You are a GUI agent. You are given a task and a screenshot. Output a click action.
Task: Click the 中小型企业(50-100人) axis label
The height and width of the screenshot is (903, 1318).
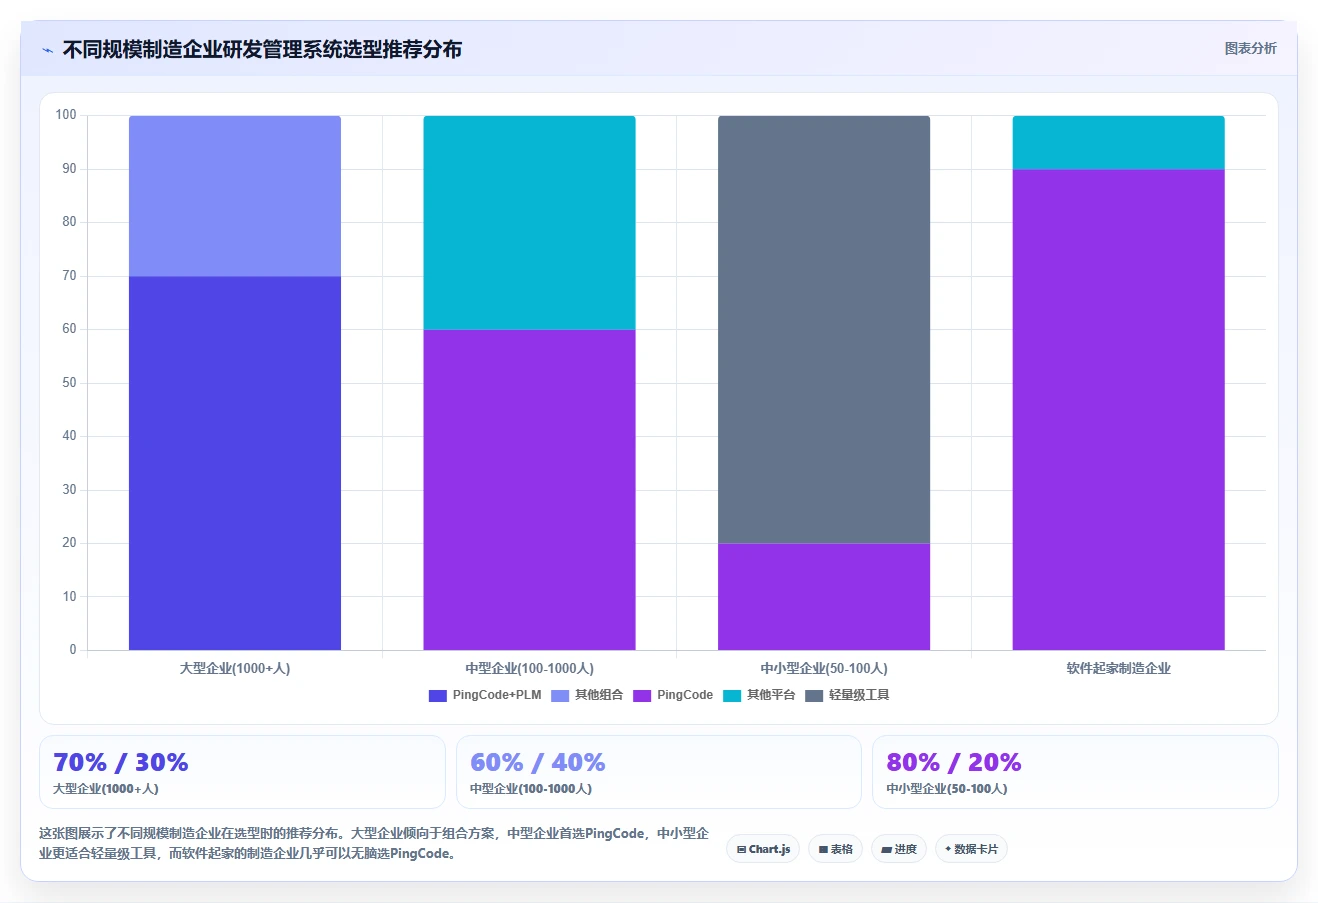(x=824, y=668)
